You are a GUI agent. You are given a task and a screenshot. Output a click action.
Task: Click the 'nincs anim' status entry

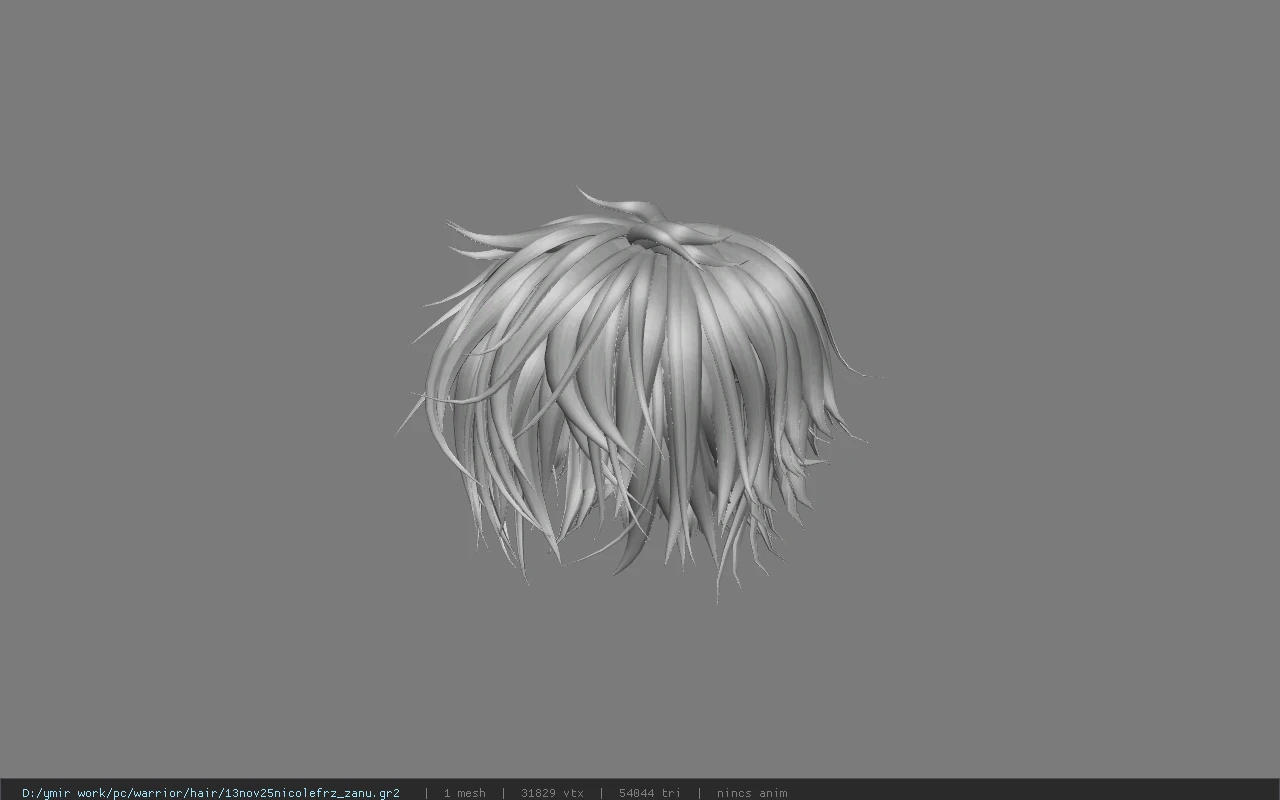752,793
